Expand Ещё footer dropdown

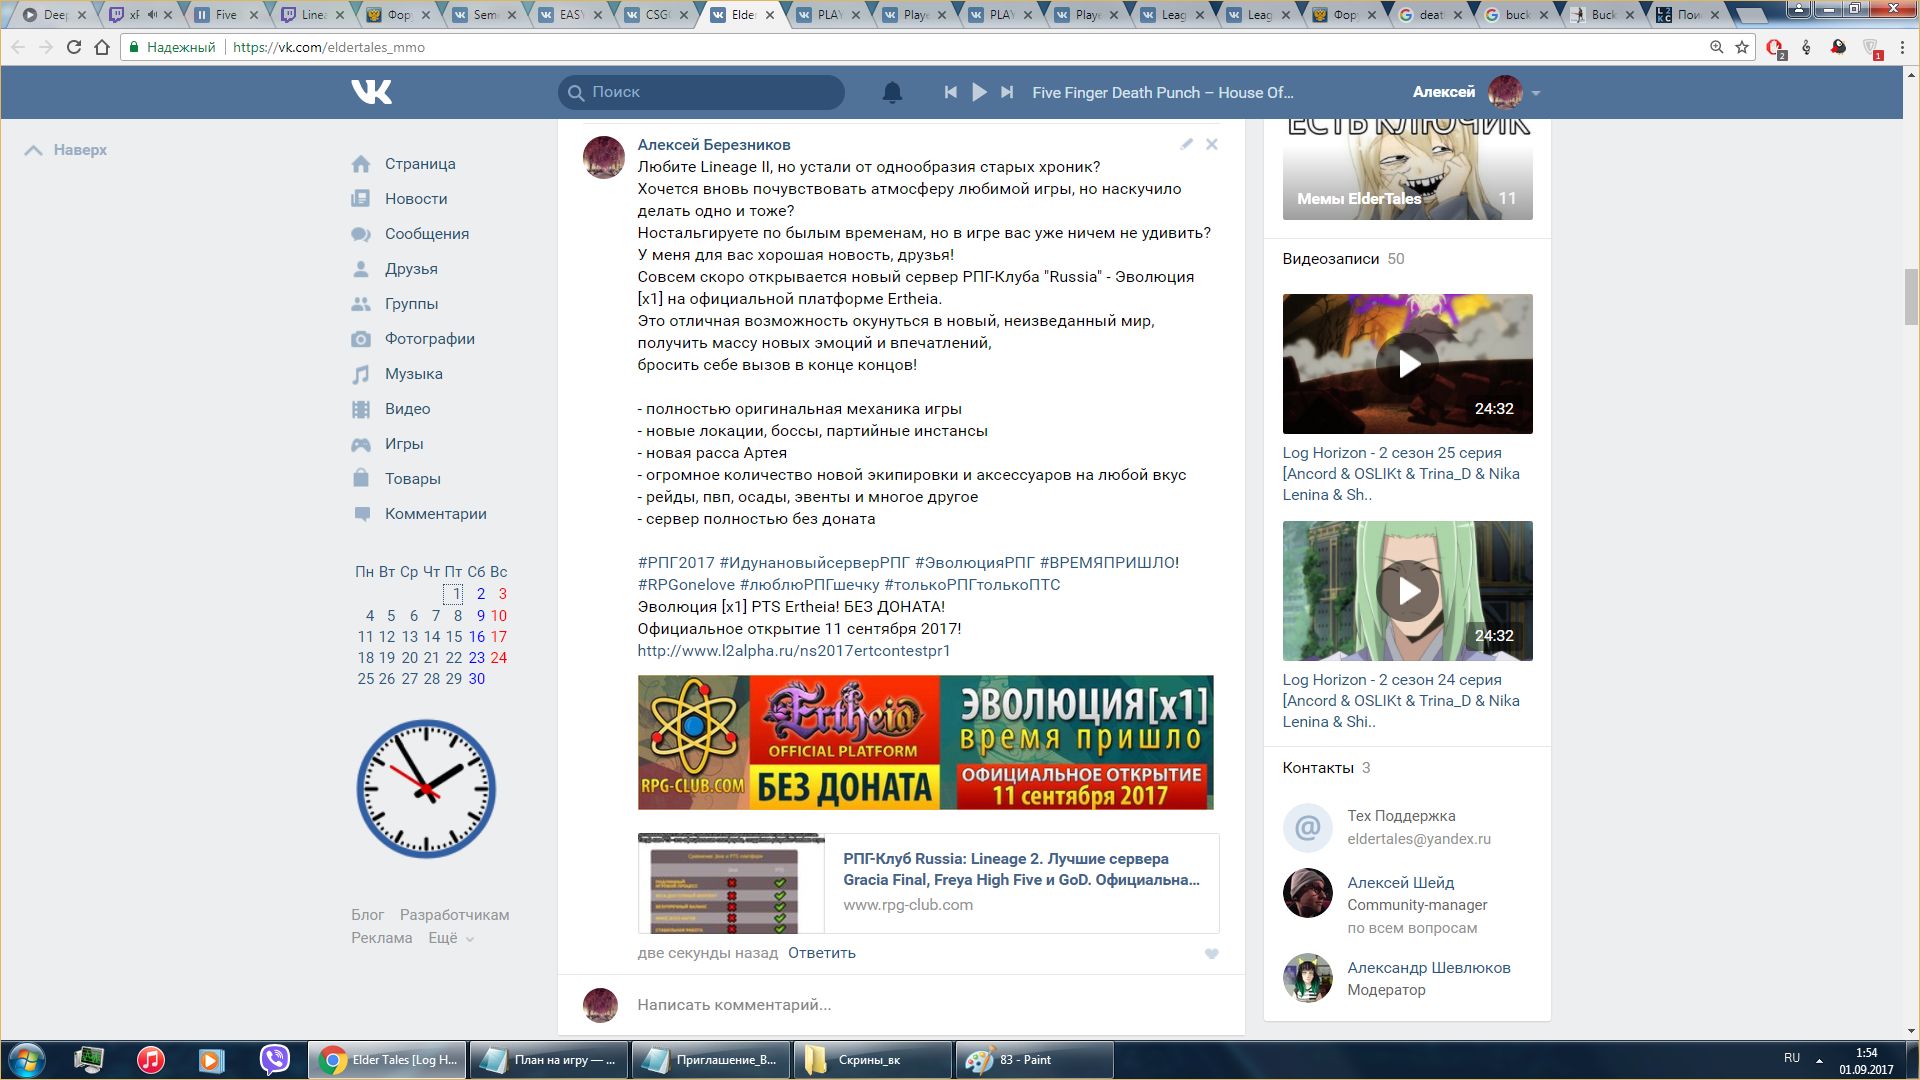coord(451,938)
